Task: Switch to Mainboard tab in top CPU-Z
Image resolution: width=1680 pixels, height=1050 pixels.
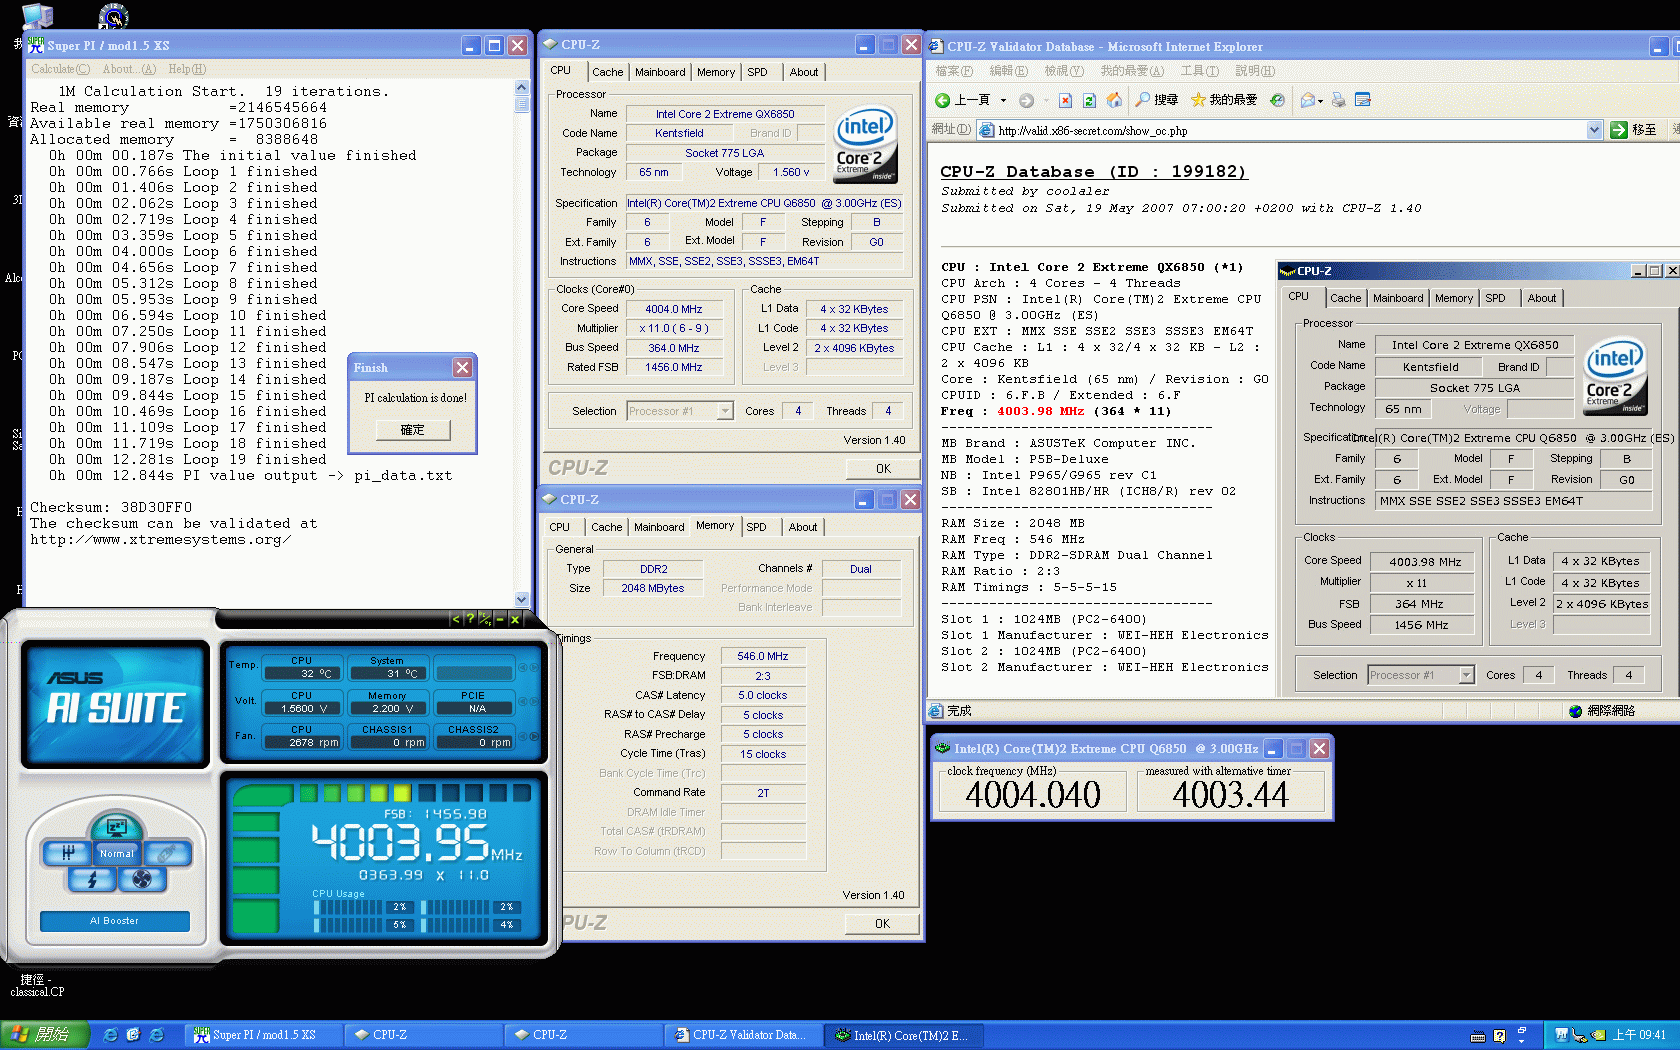Action: (x=660, y=72)
